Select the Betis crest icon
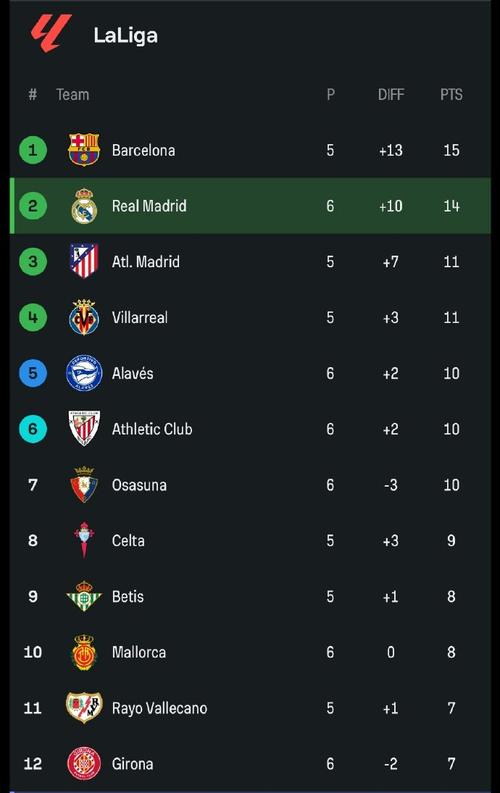Screen dimensions: 500x793 click(x=84, y=596)
